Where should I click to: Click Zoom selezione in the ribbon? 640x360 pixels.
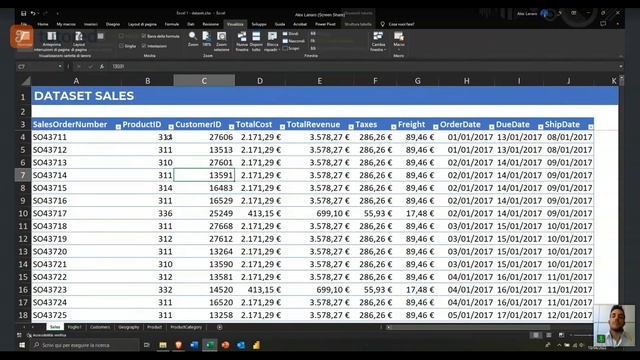(x=221, y=42)
